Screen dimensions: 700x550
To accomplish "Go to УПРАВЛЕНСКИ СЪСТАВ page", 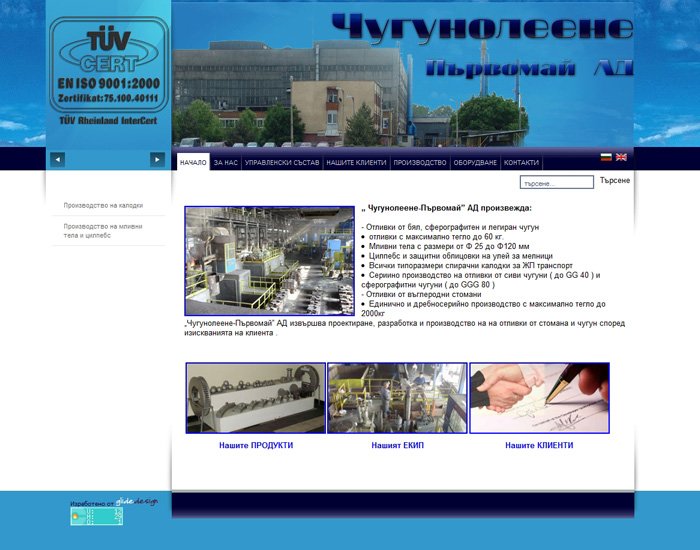I will [281, 162].
